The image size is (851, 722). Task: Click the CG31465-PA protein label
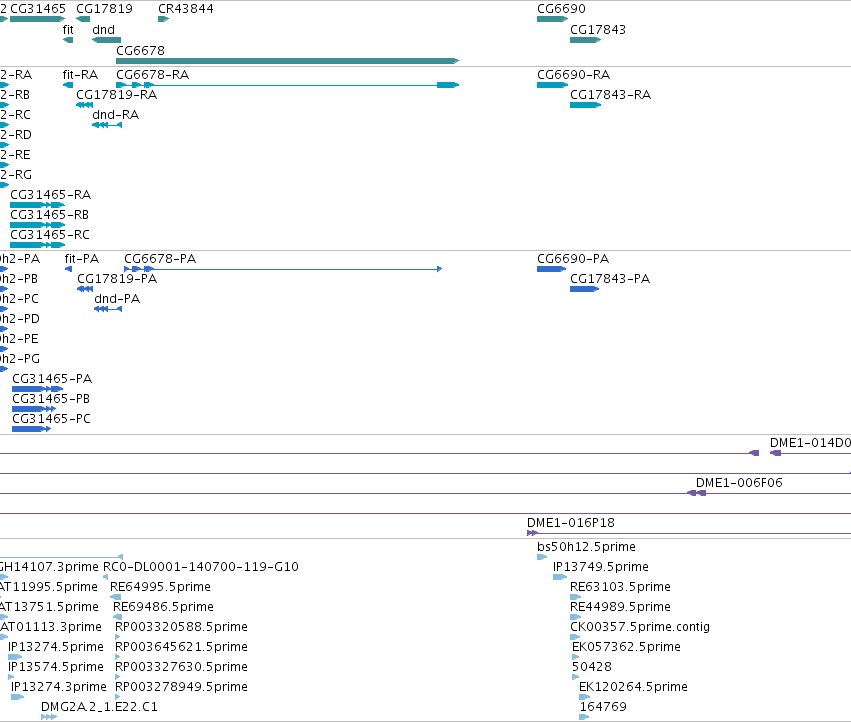pos(52,378)
